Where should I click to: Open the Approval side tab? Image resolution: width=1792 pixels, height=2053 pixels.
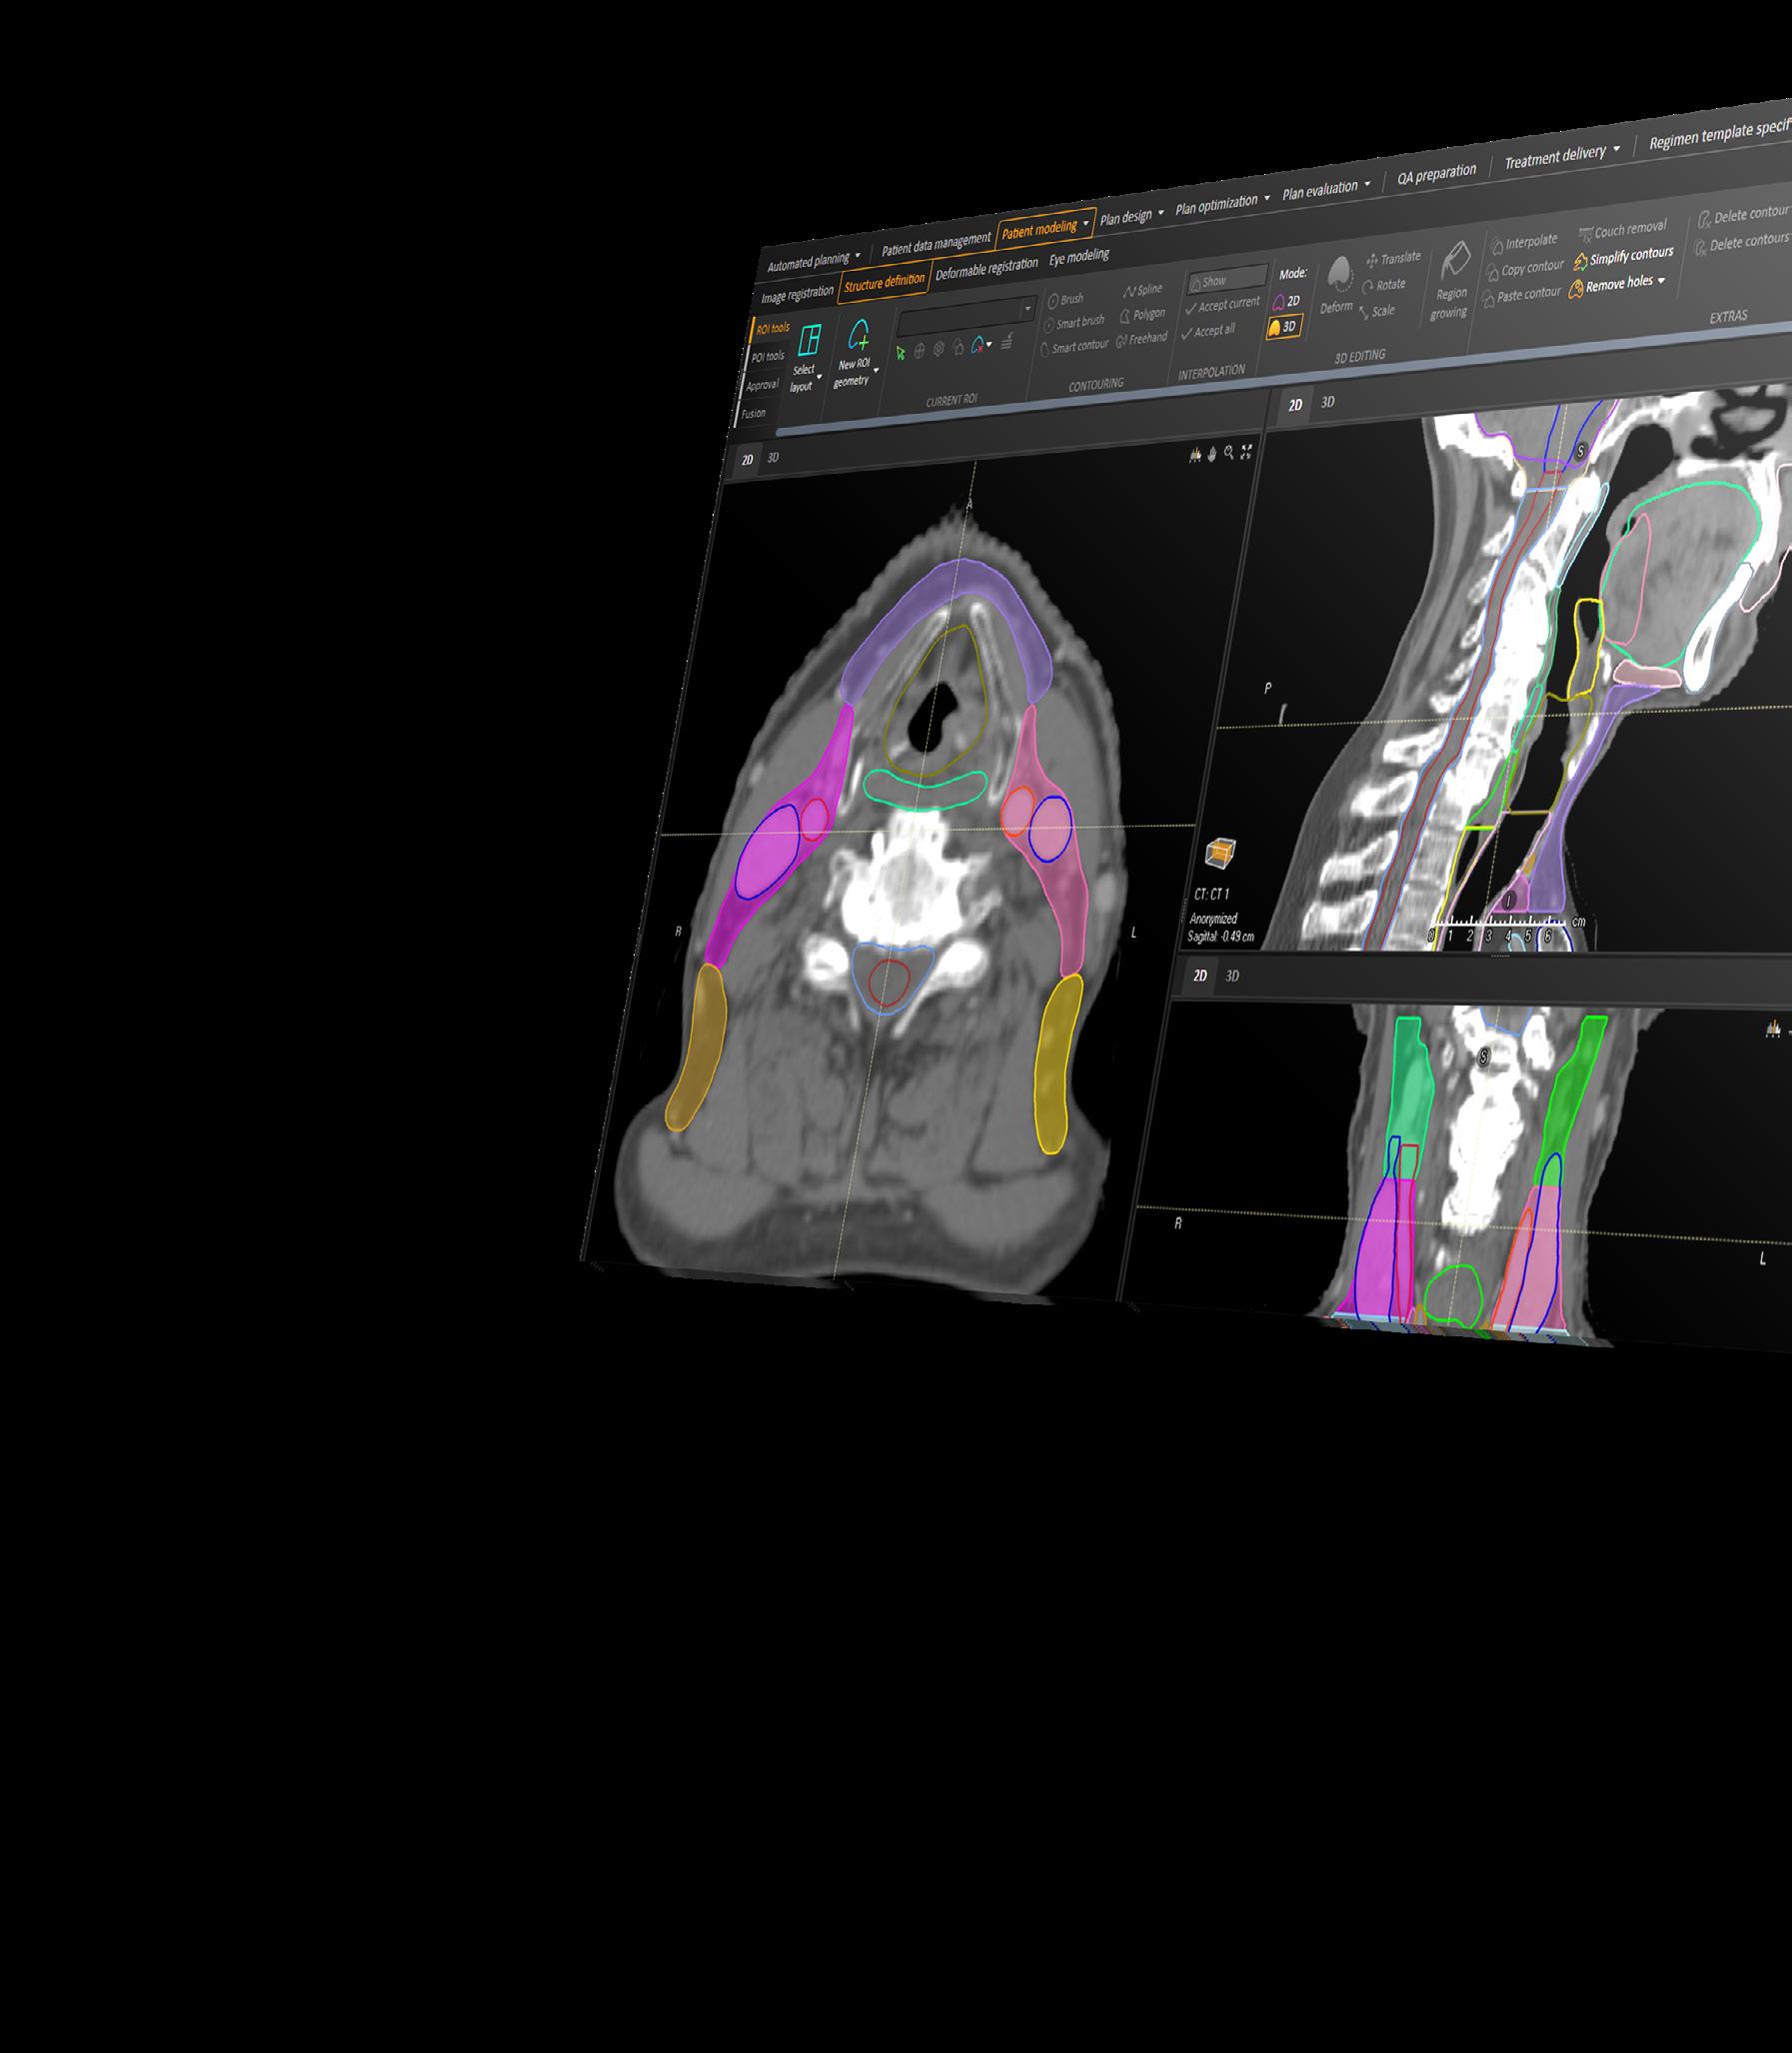[762, 385]
